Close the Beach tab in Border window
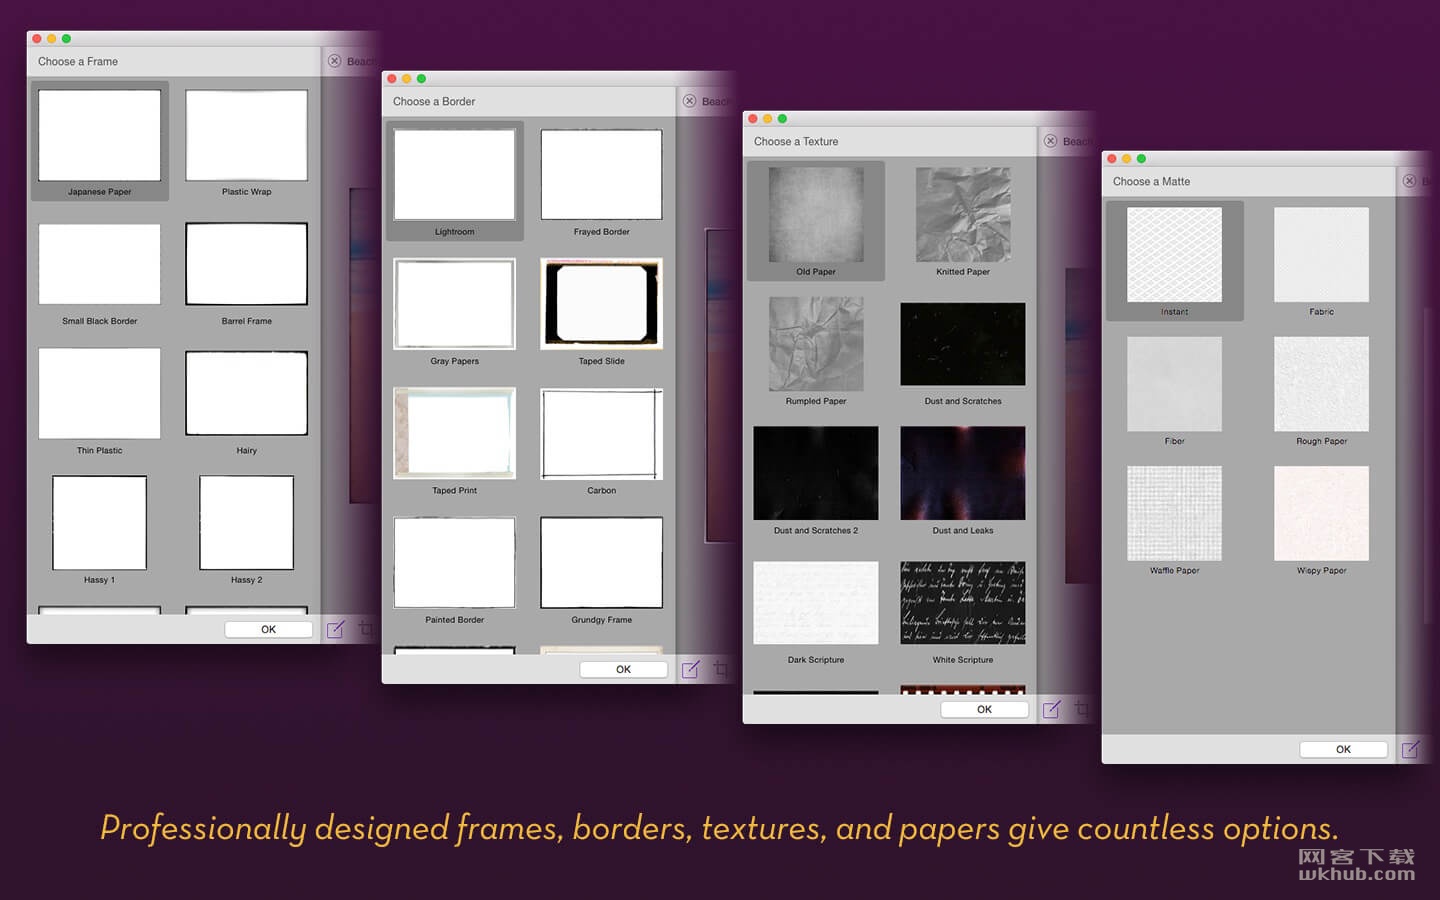This screenshot has width=1440, height=900. tap(690, 101)
